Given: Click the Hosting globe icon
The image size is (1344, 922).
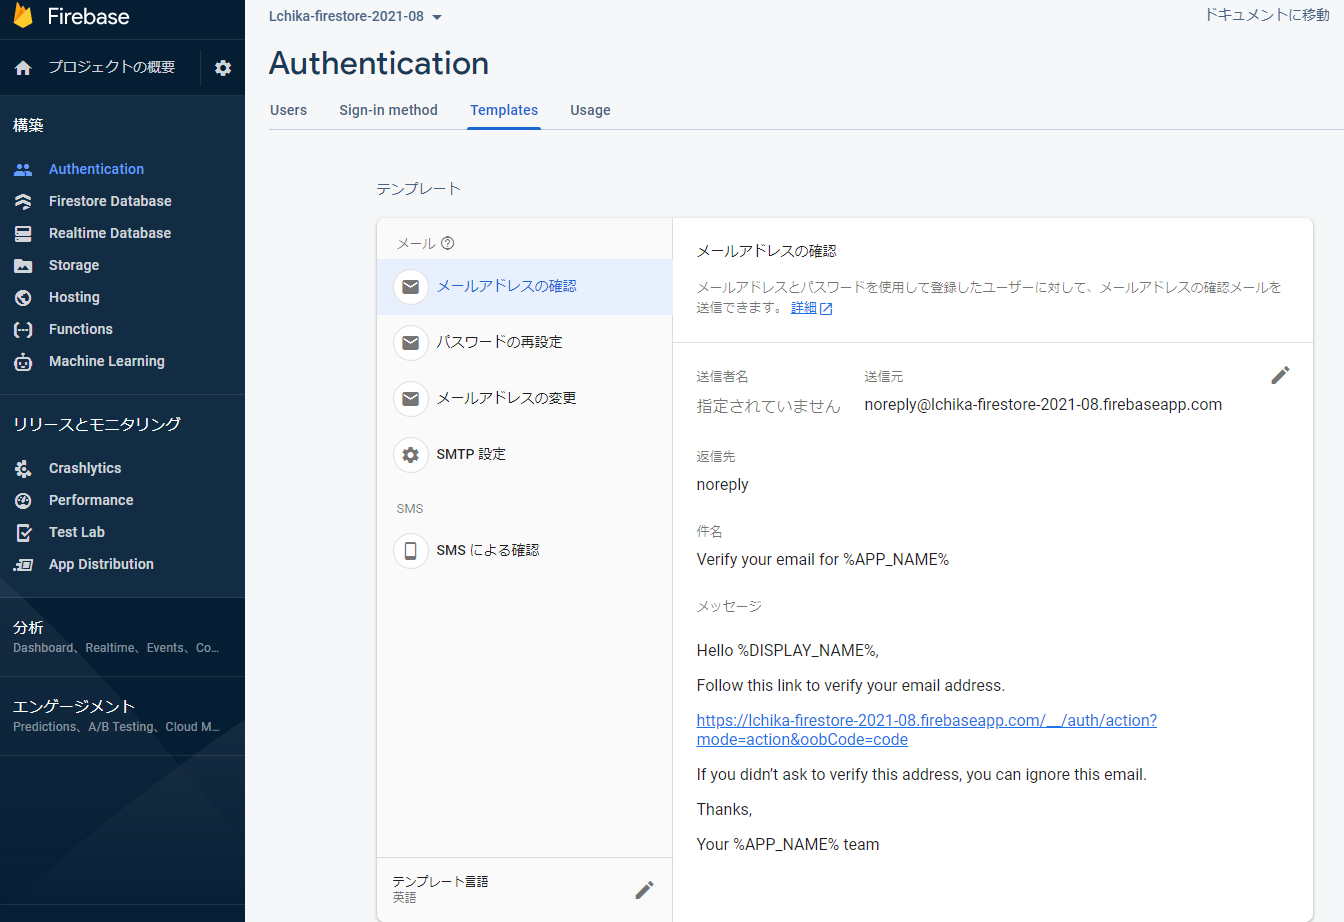Looking at the screenshot, I should [x=23, y=298].
